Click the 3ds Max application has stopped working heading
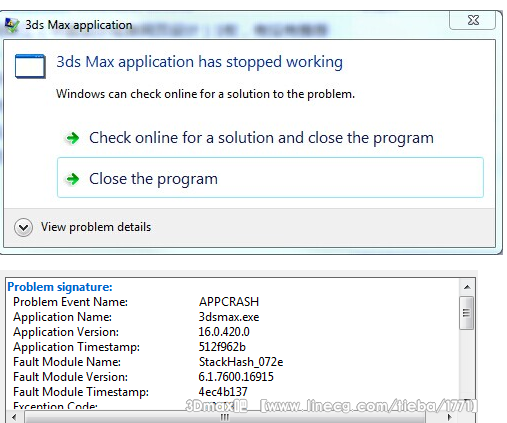Image resolution: width=507 pixels, height=423 pixels. [199, 62]
